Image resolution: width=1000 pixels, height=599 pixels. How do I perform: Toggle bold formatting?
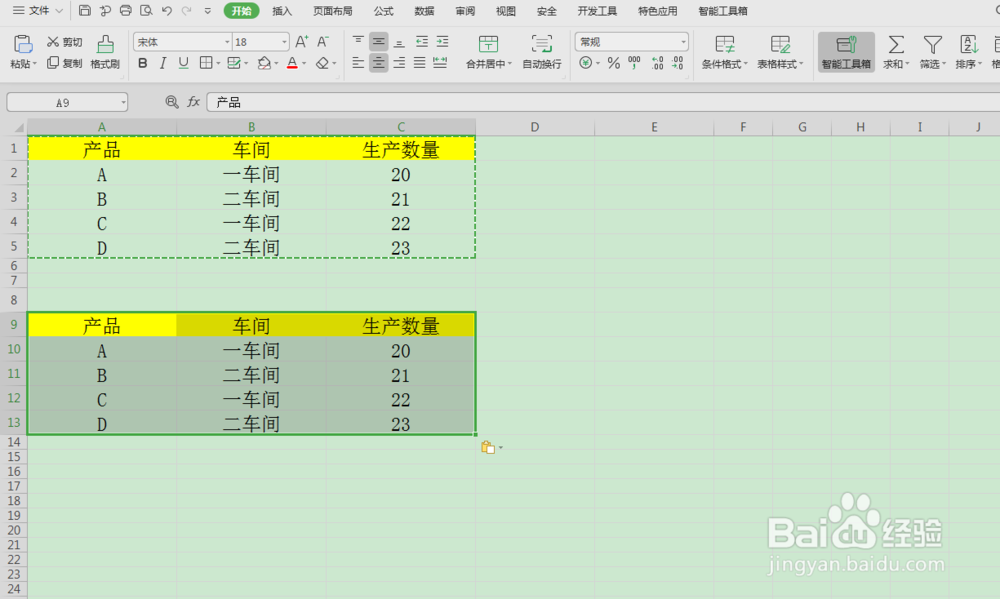pyautogui.click(x=143, y=63)
